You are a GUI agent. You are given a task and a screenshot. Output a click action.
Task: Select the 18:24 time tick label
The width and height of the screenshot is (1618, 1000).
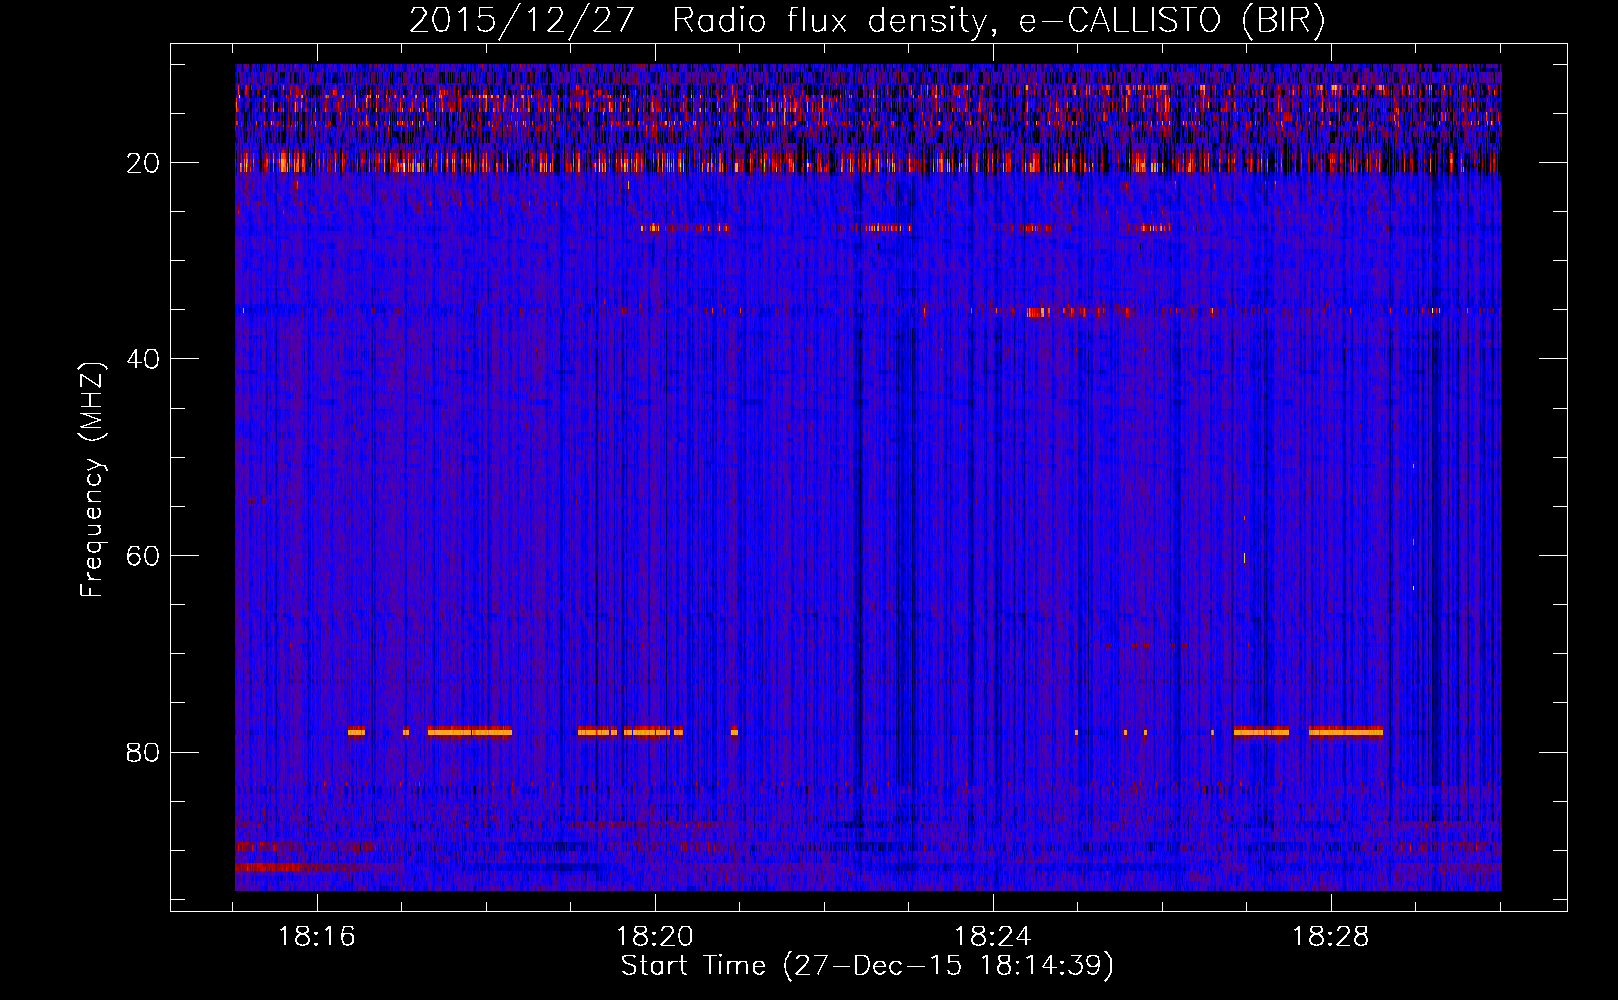click(993, 937)
